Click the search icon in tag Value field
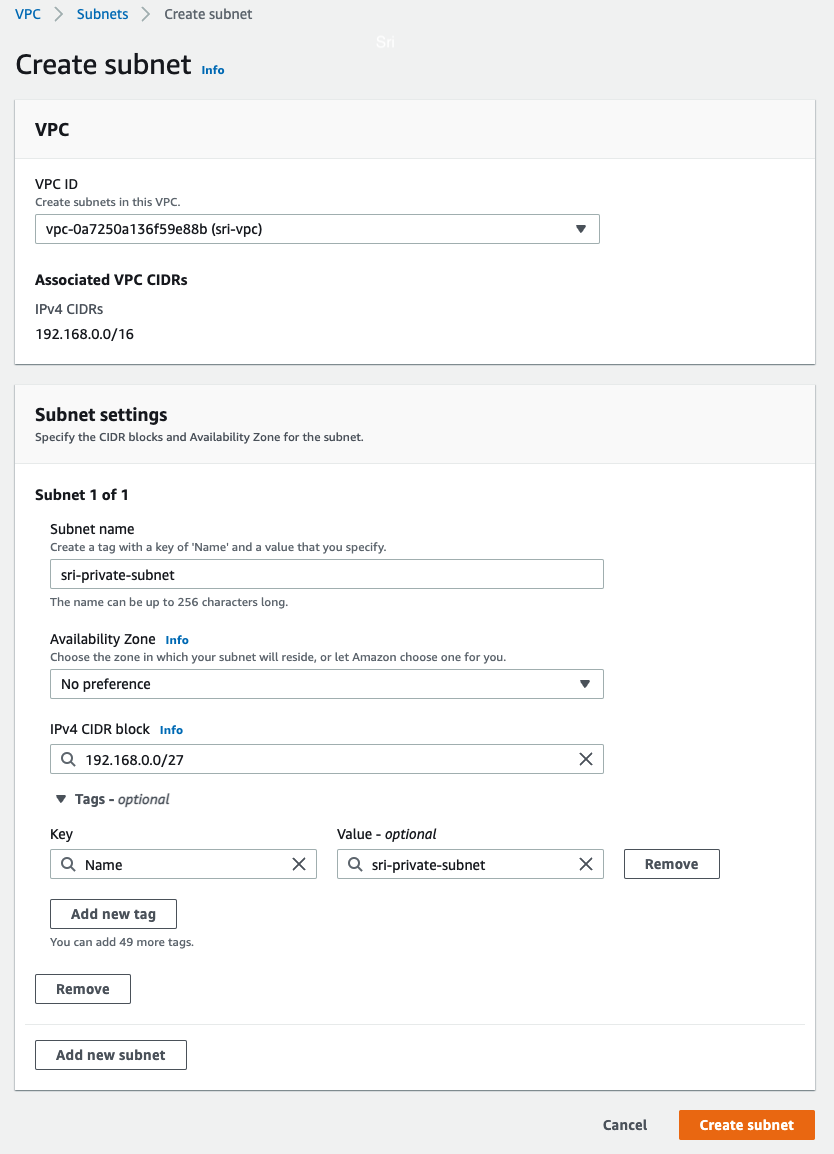The width and height of the screenshot is (834, 1154). [355, 865]
